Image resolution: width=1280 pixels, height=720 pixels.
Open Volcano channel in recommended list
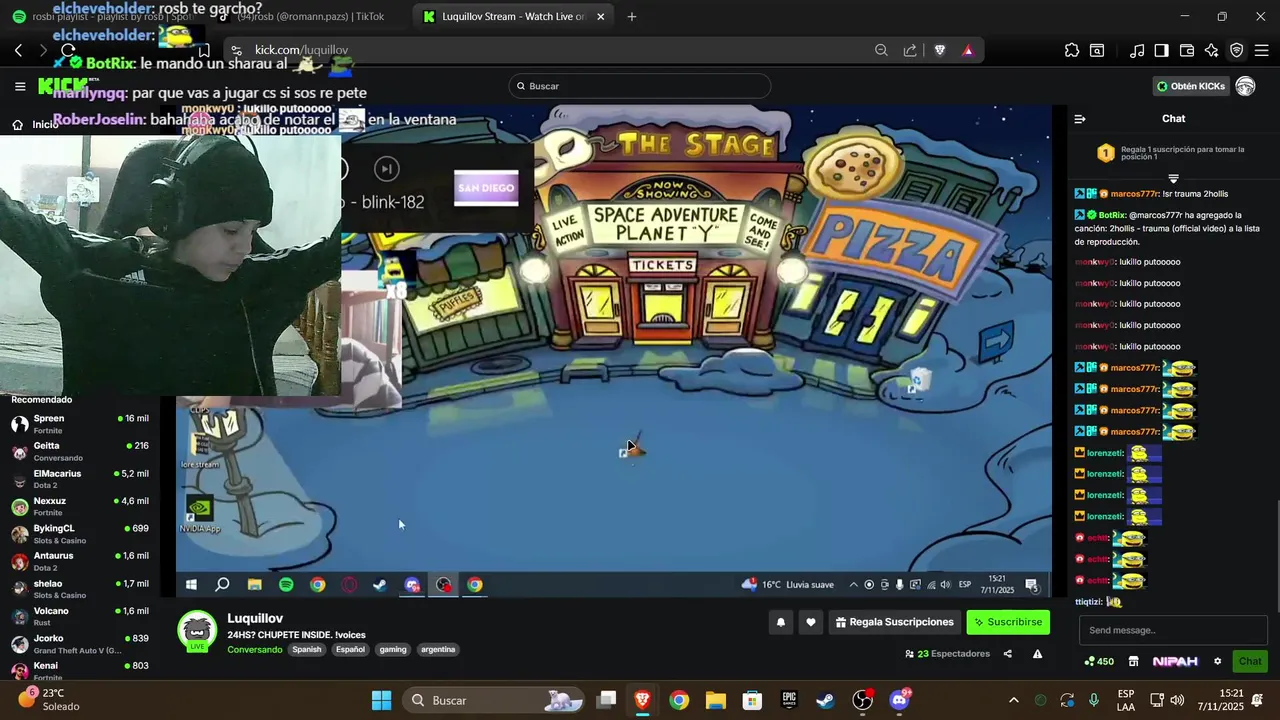click(80, 616)
